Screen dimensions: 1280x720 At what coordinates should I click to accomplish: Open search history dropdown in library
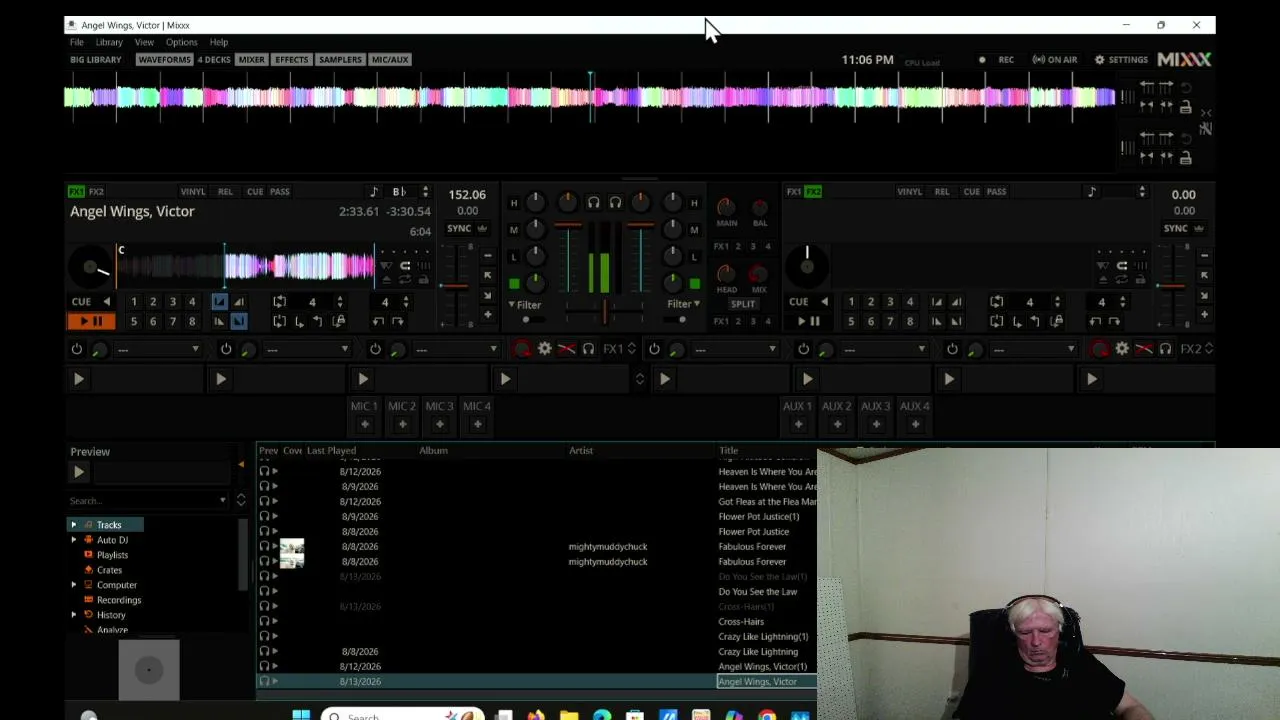(x=222, y=500)
